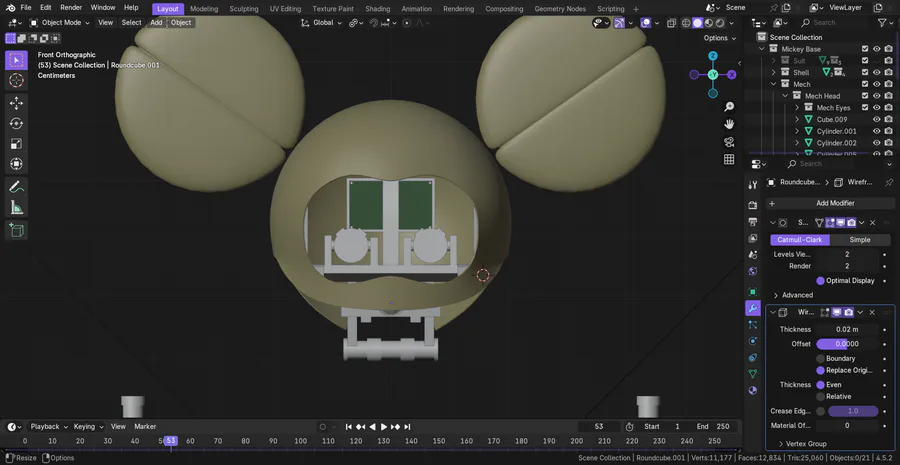
Task: Switch to the Sculpting workspace tab
Action: (244, 9)
